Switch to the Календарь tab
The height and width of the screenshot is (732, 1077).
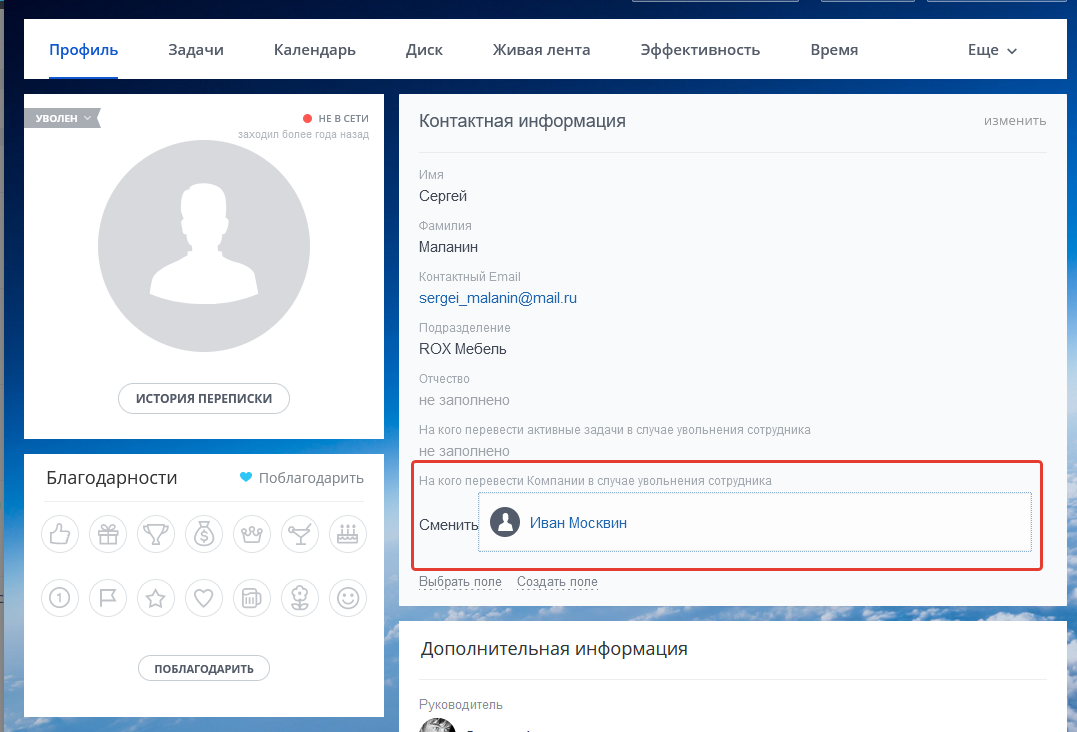[315, 50]
